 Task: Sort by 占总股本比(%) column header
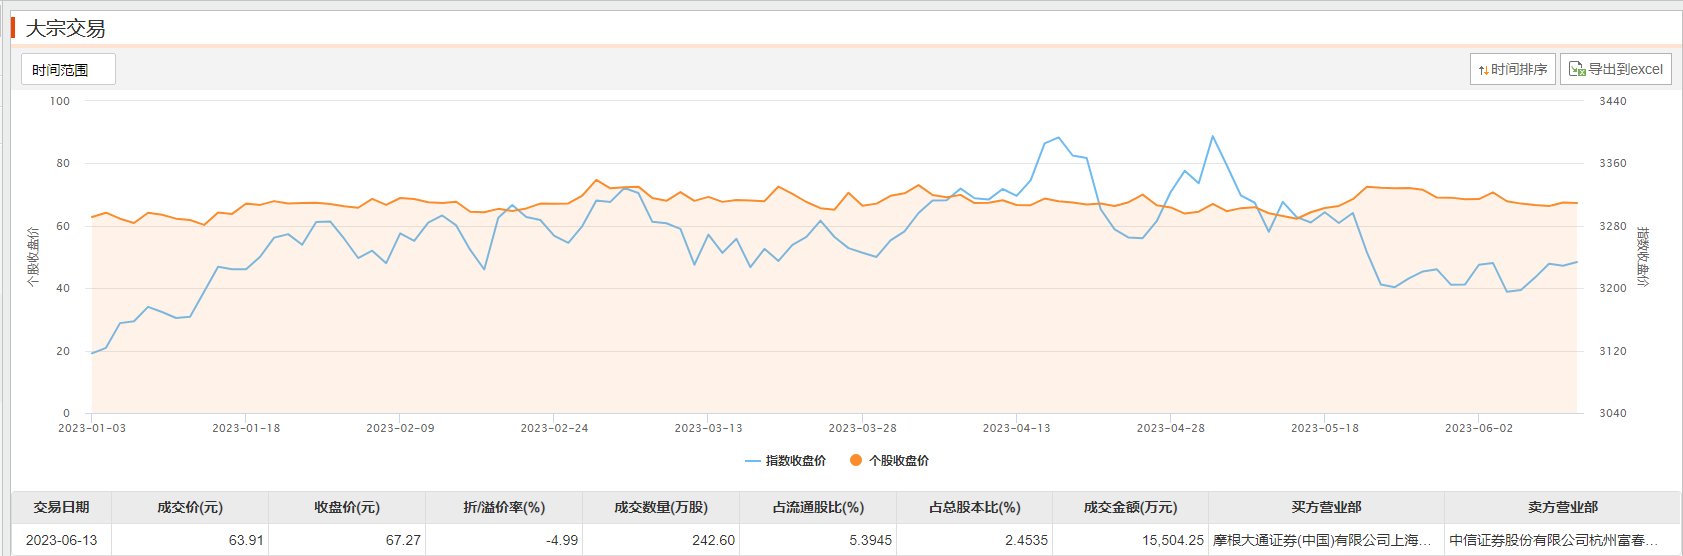[x=975, y=507]
